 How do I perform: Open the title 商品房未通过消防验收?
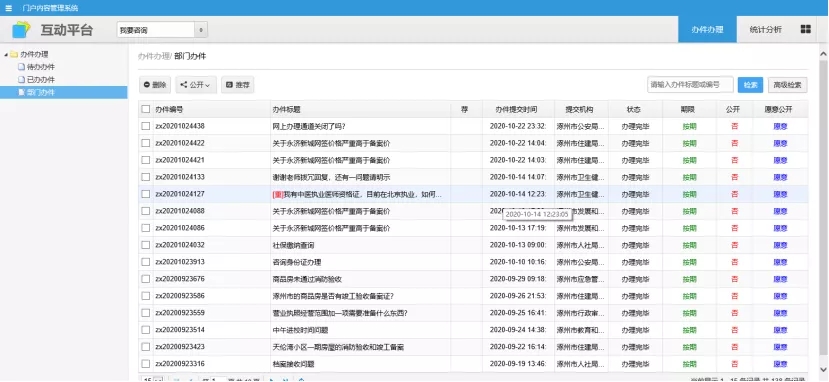(x=308, y=279)
